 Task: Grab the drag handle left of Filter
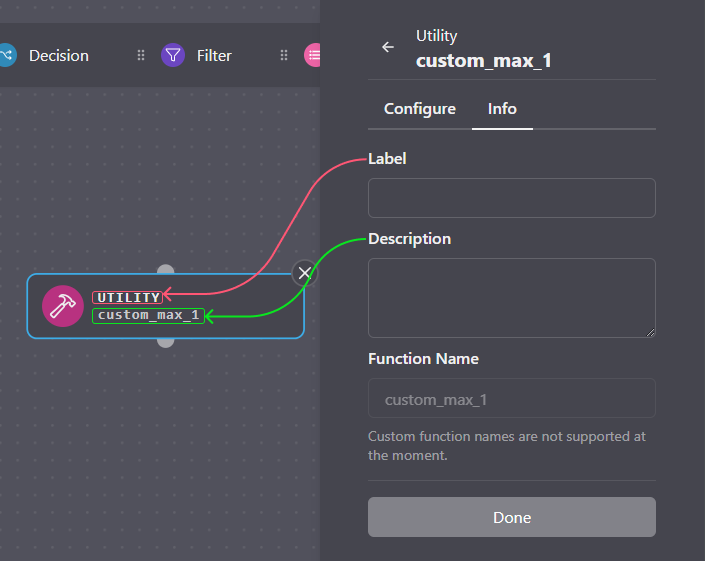point(141,55)
